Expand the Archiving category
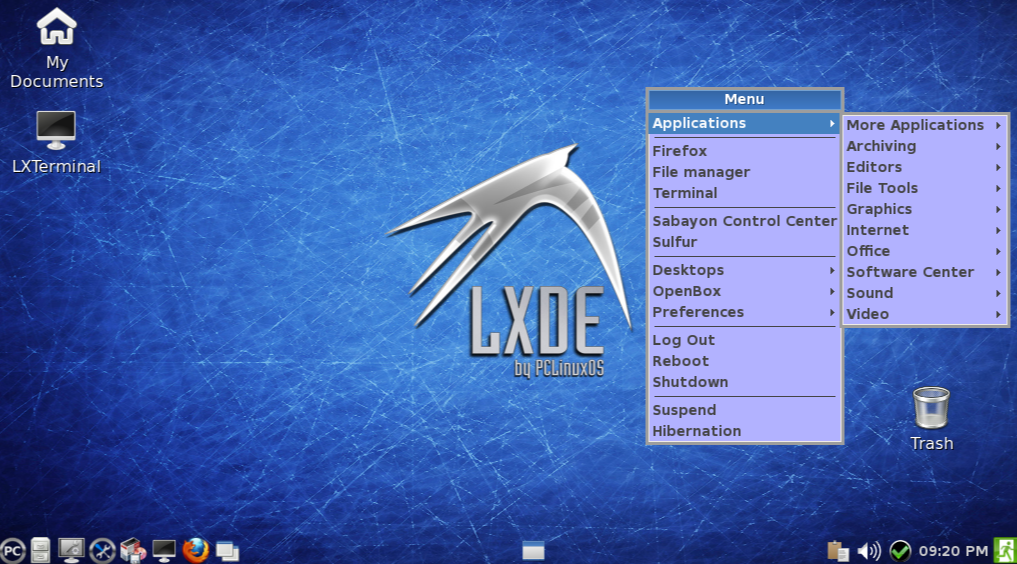This screenshot has height=564, width=1017. pos(925,146)
